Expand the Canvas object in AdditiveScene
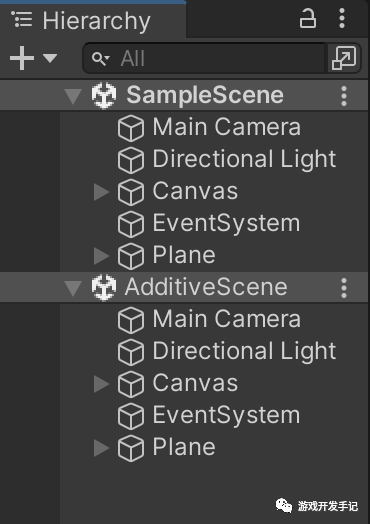The width and height of the screenshot is (370, 524). (102, 384)
